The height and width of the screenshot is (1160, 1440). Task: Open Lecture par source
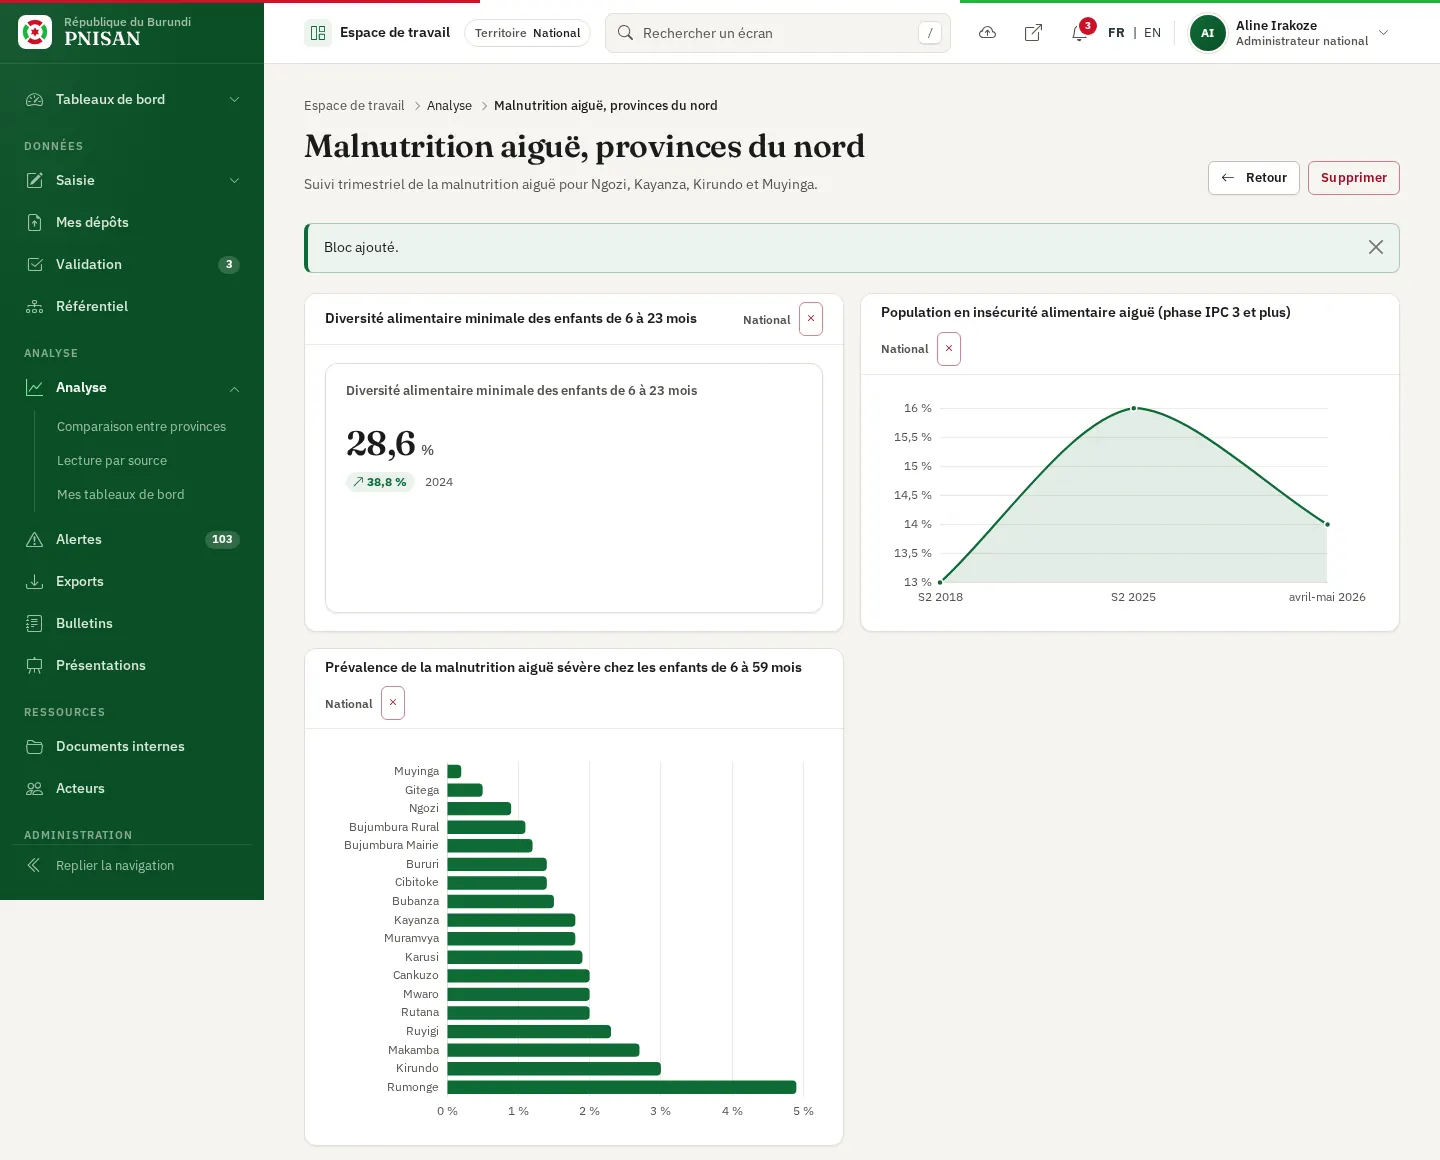click(x=112, y=460)
